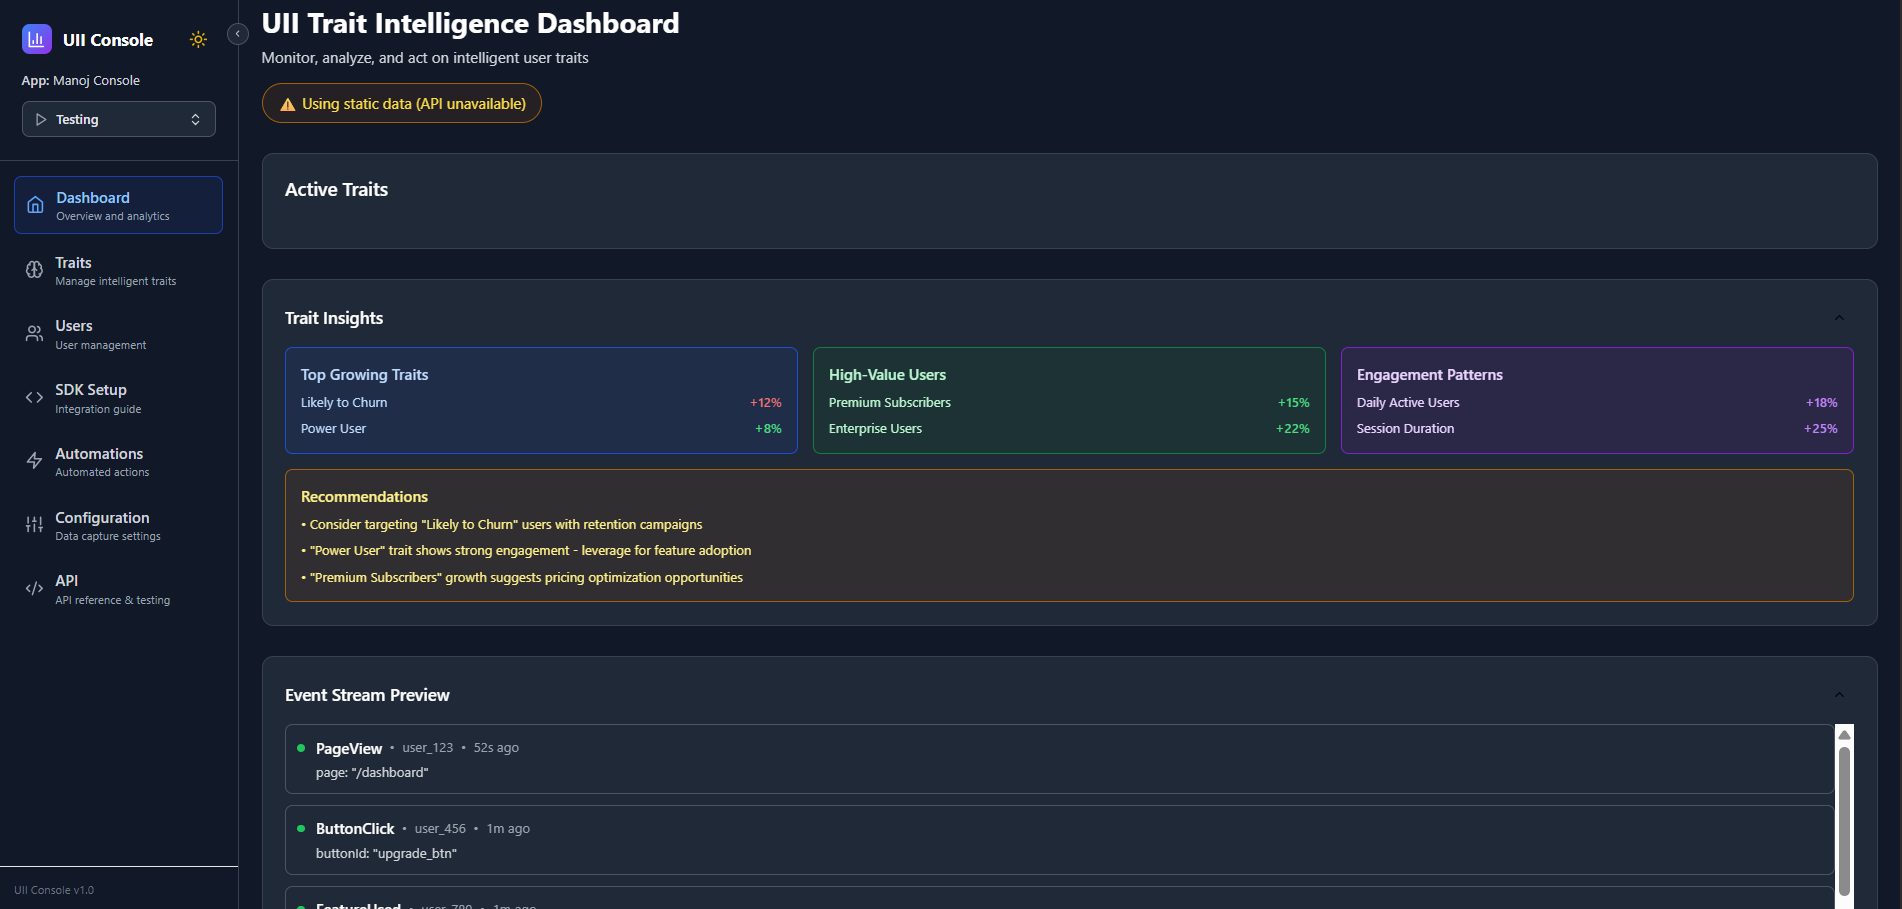Select the Top Growing Traits card
1902x909 pixels.
coord(541,400)
